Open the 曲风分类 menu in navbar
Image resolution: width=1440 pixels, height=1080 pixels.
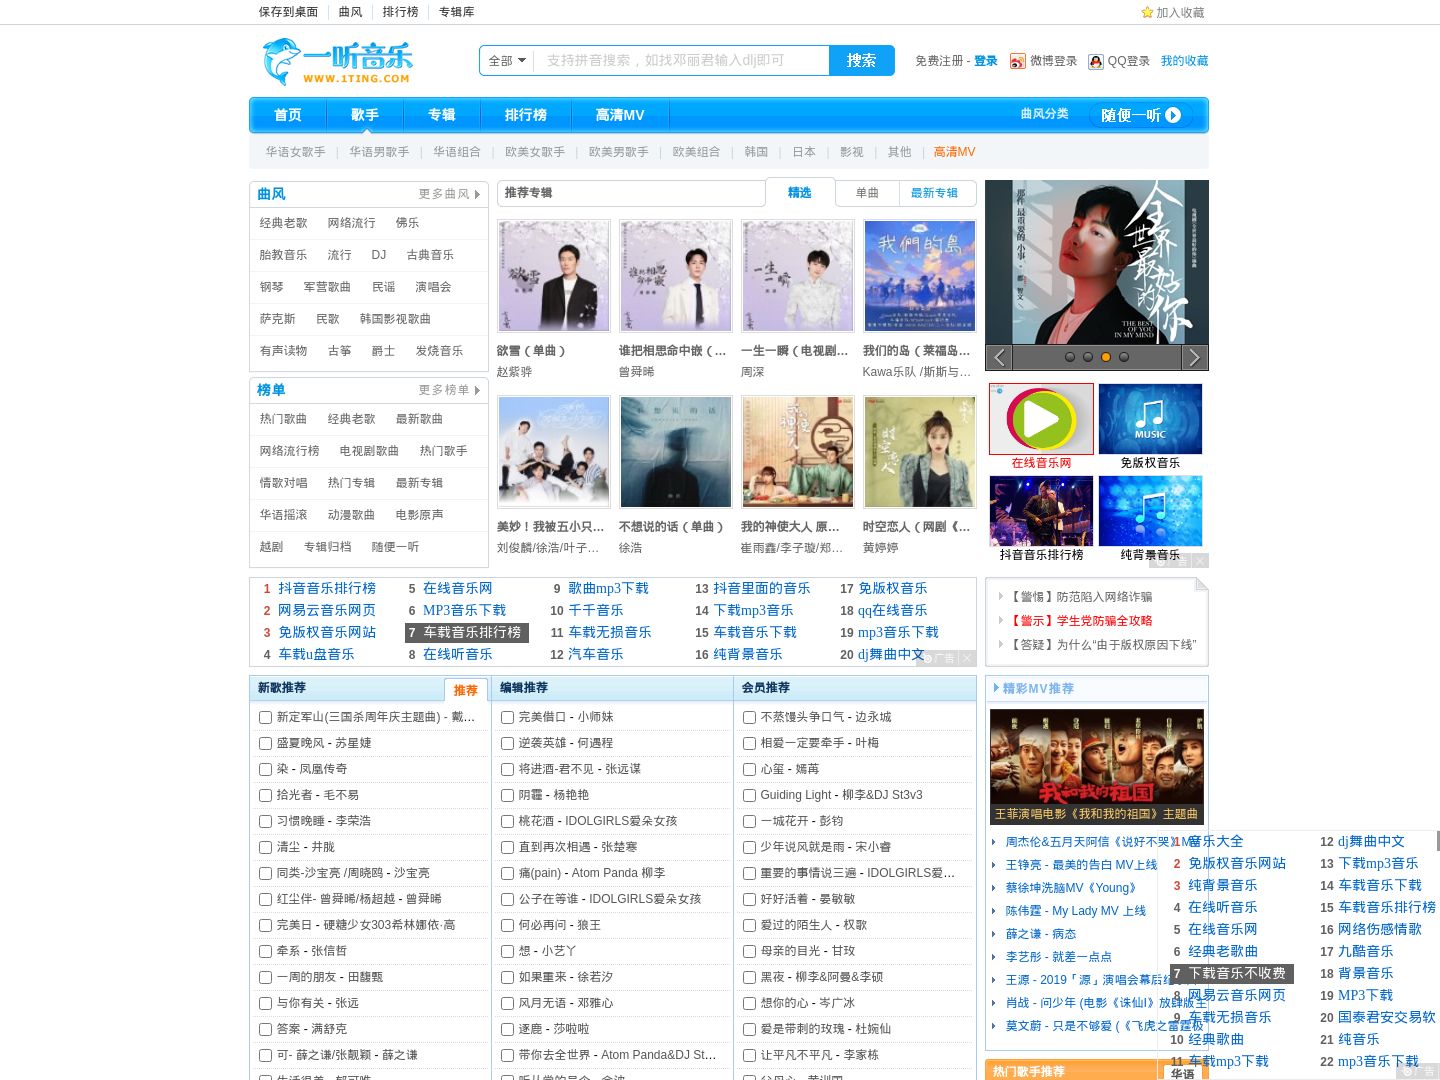[1044, 114]
